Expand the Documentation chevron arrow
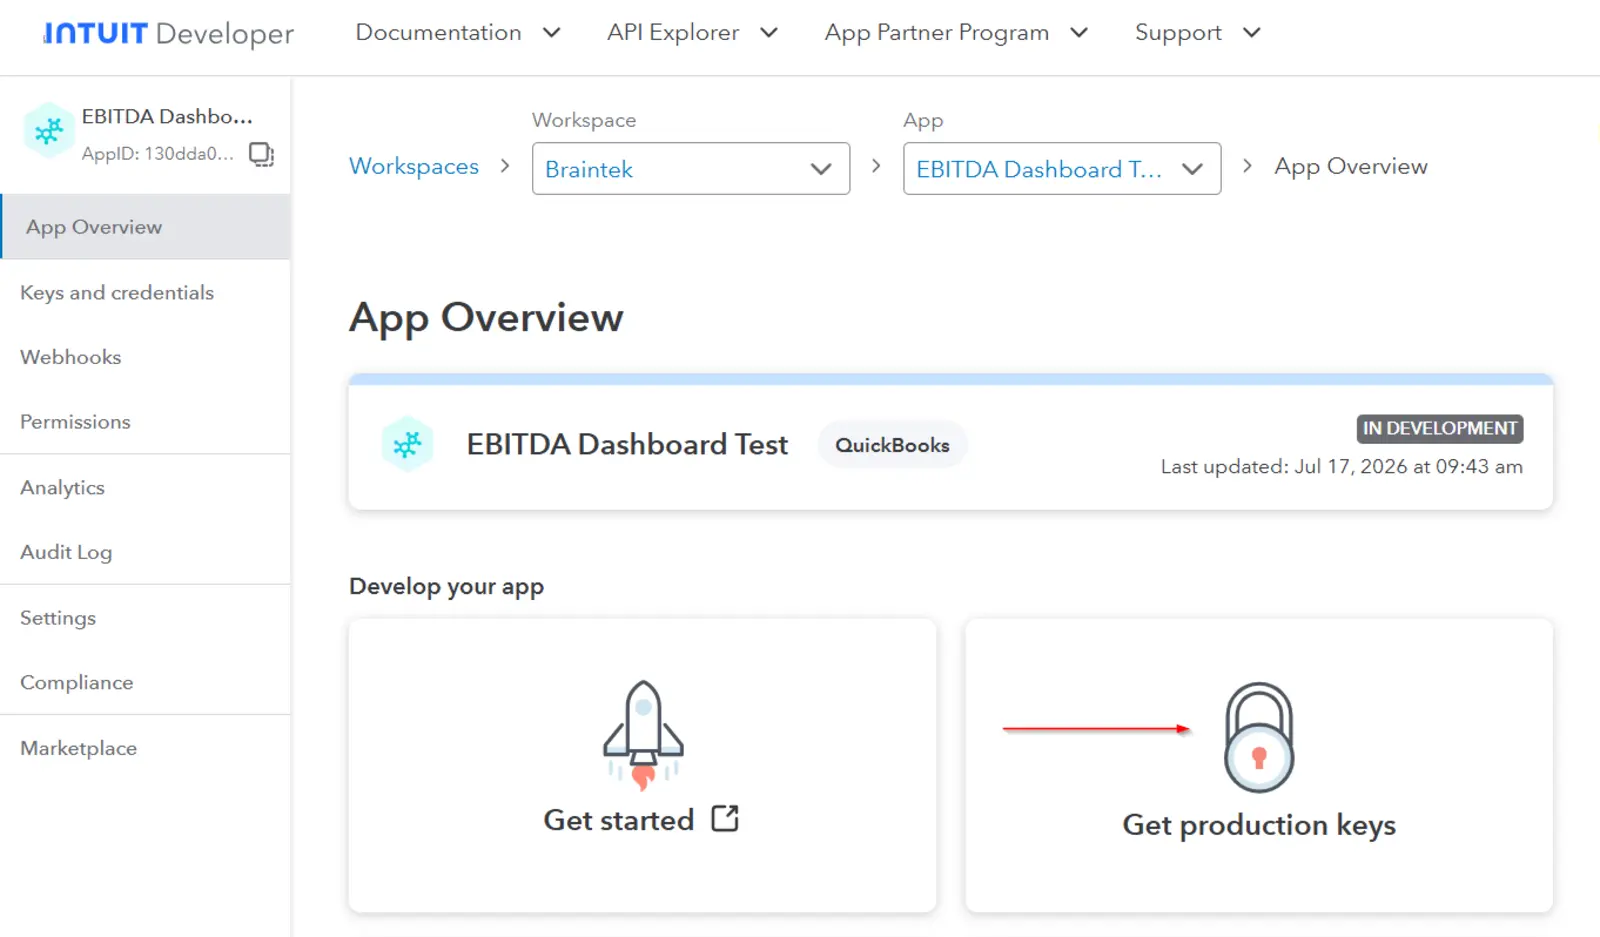Viewport: 1600px width, 937px height. (x=551, y=33)
